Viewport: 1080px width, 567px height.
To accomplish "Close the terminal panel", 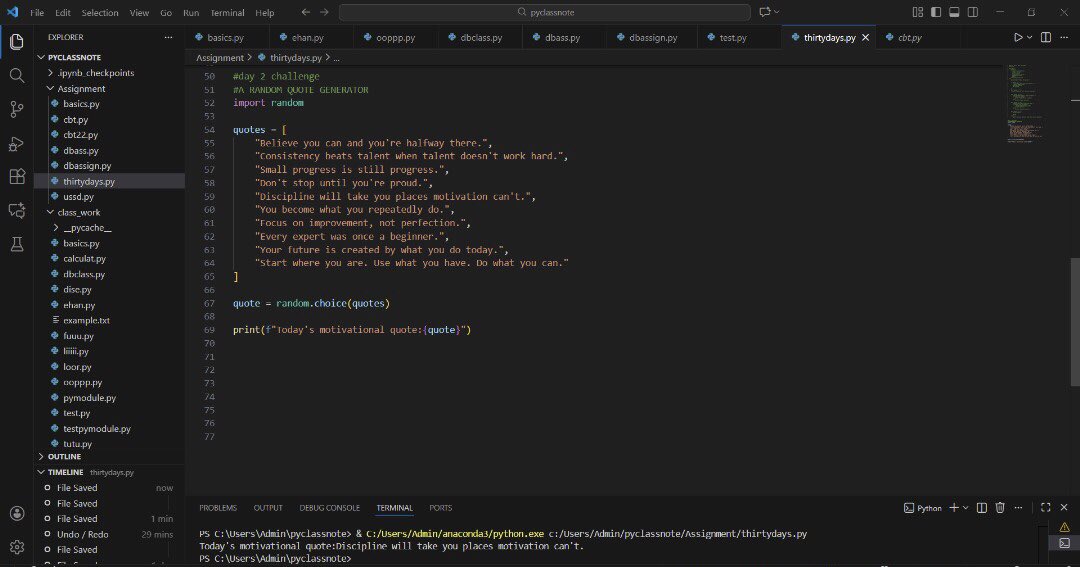I will pos(1063,508).
